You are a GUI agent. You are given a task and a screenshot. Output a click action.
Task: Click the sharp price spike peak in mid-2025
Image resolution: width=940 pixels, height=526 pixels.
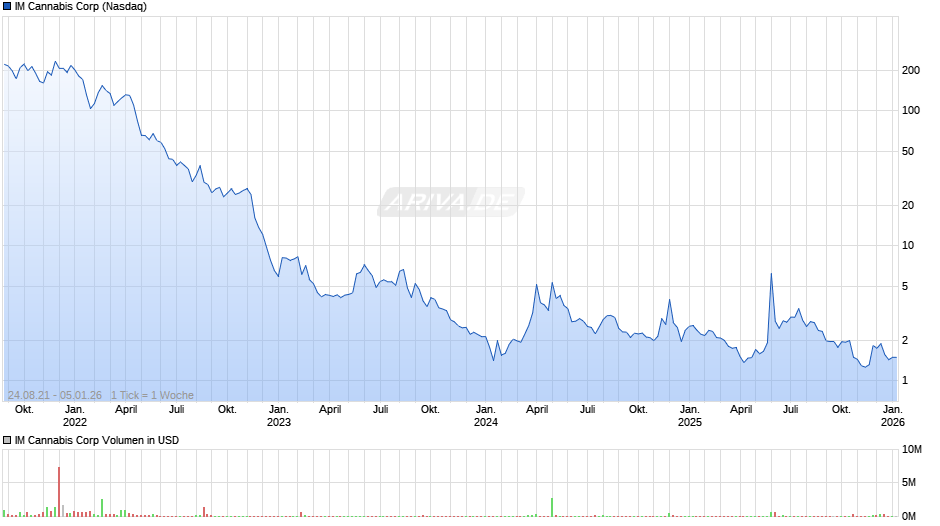(771, 274)
